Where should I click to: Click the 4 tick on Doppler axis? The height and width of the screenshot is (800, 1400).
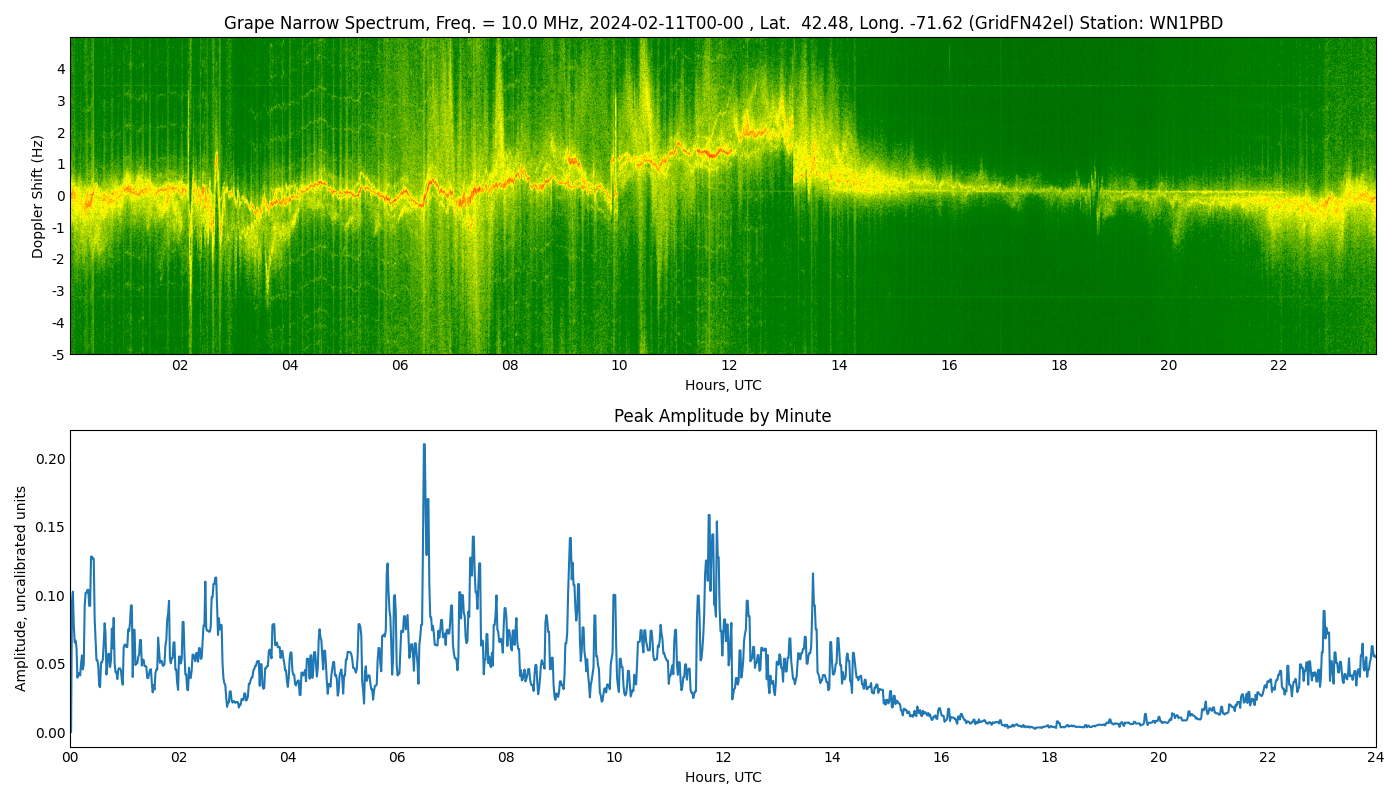point(61,69)
